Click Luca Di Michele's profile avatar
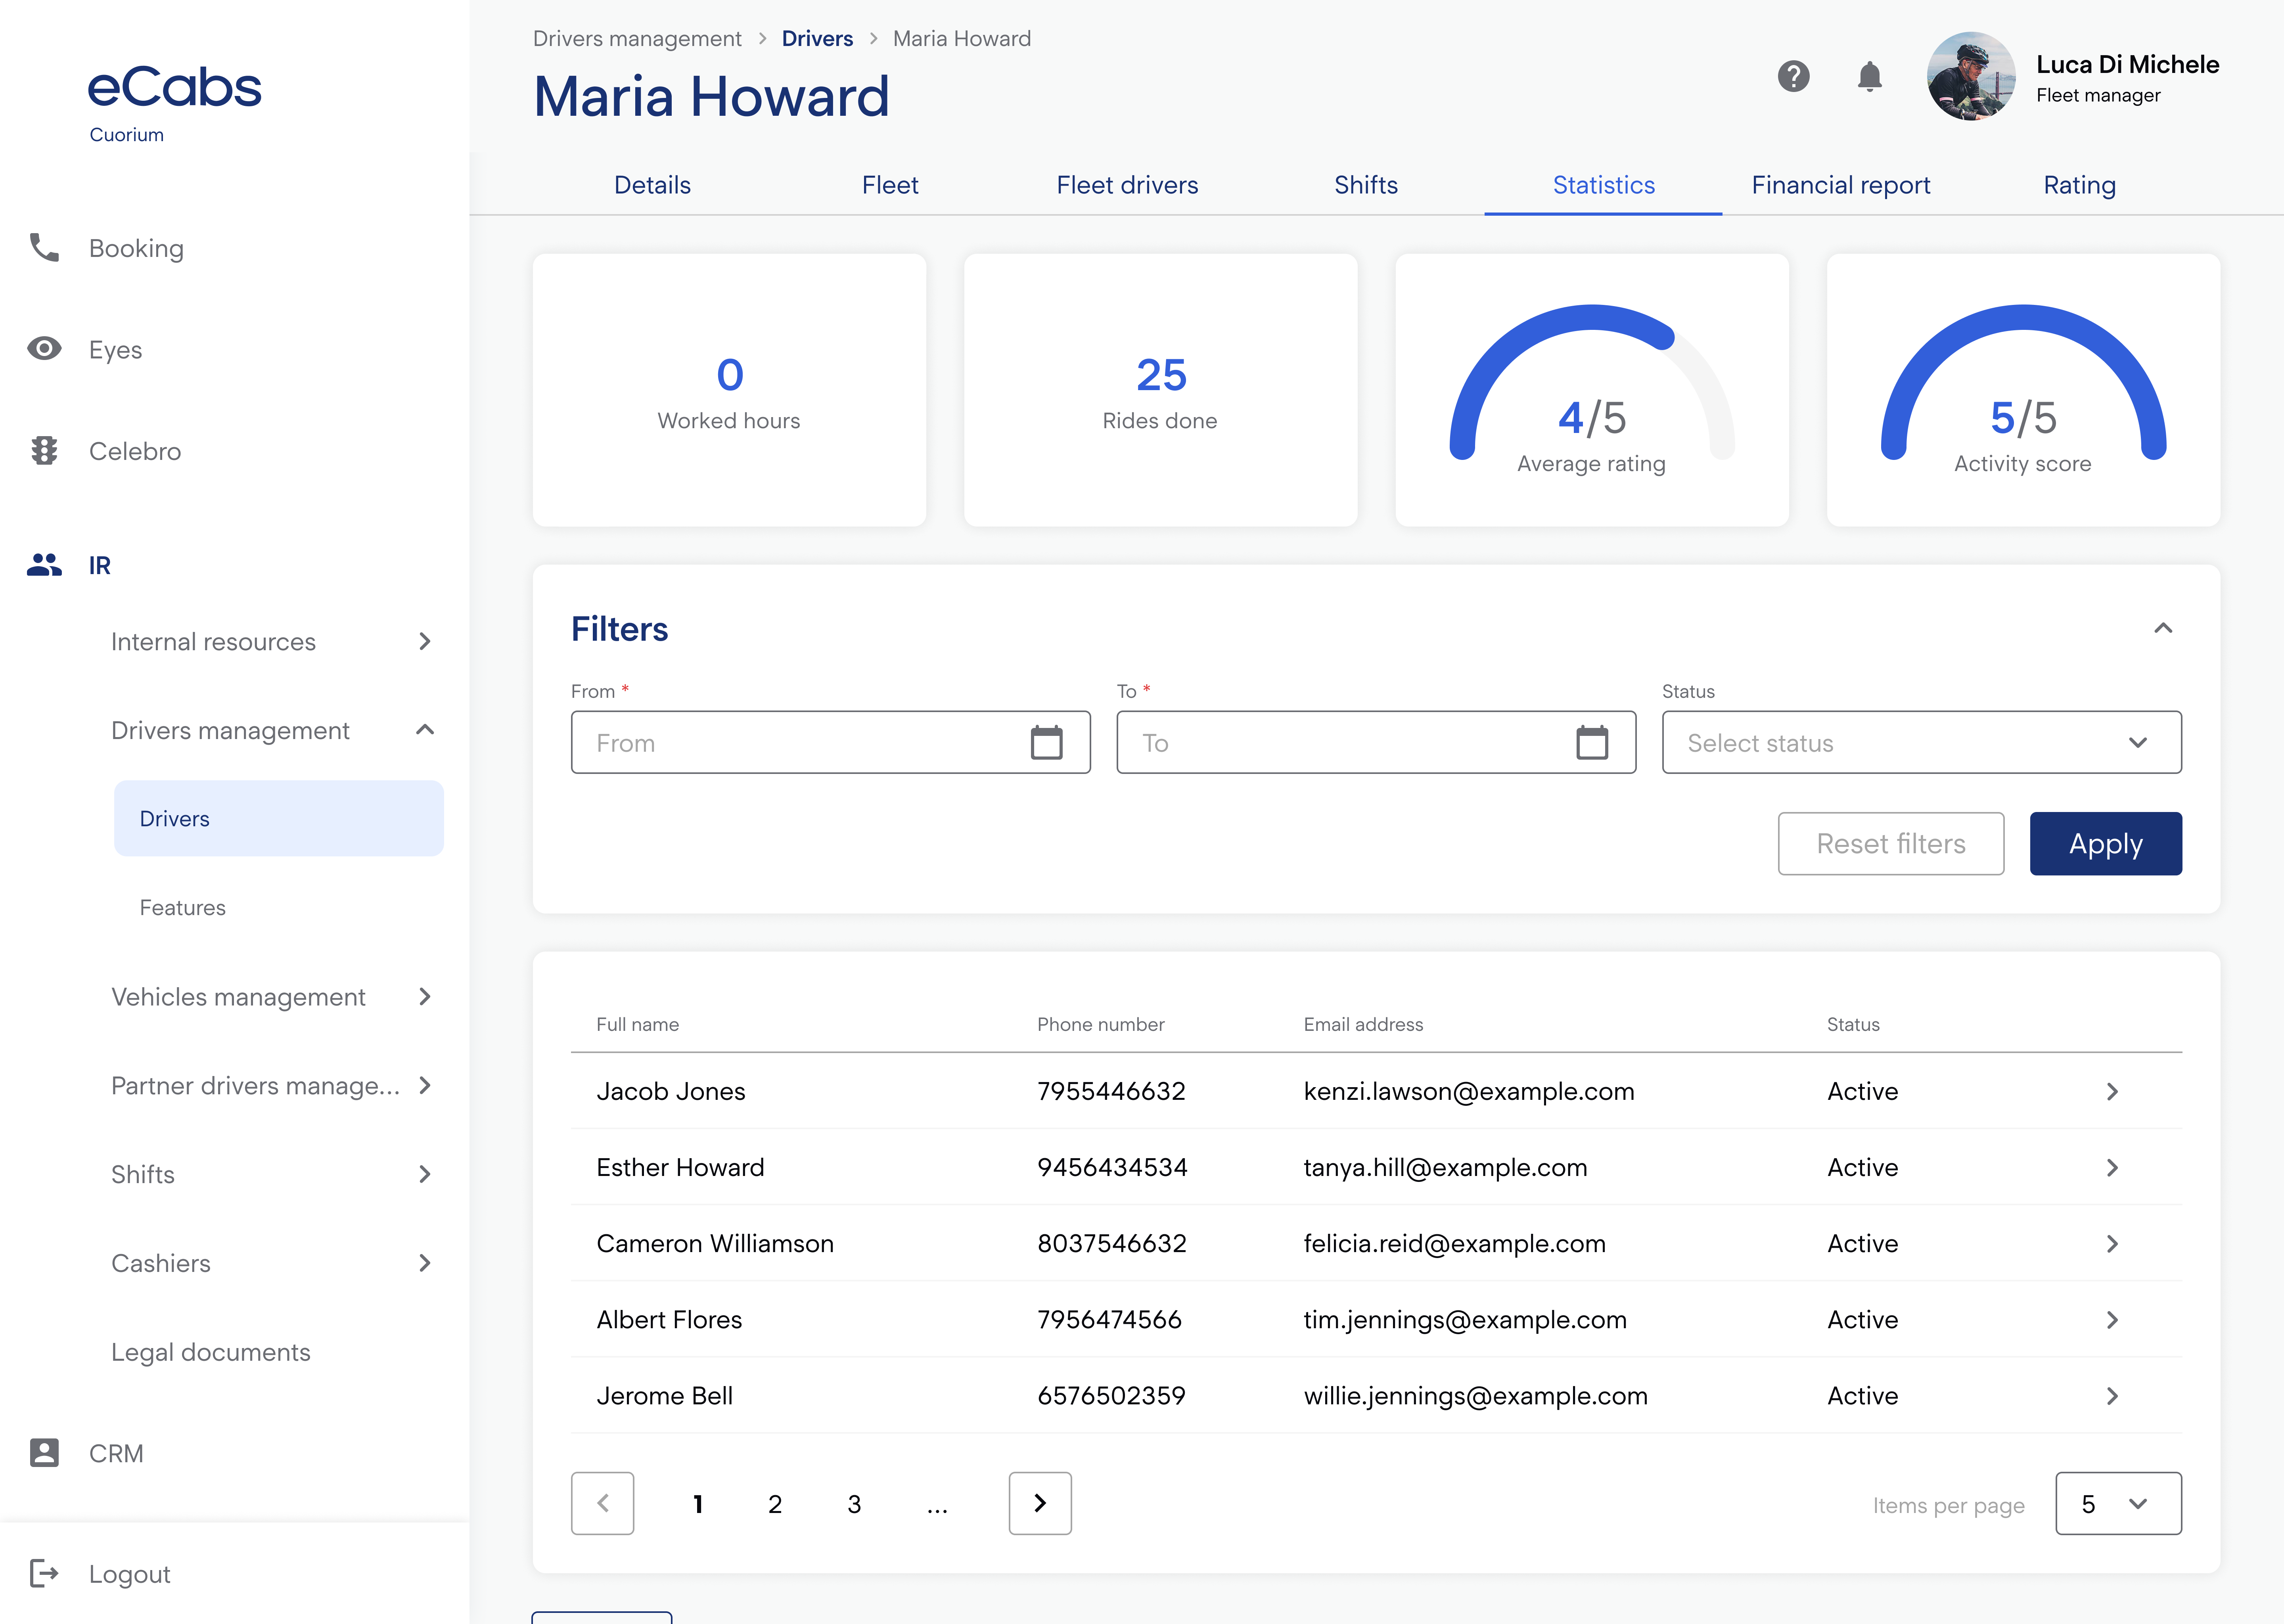The width and height of the screenshot is (2284, 1624). point(1971,76)
